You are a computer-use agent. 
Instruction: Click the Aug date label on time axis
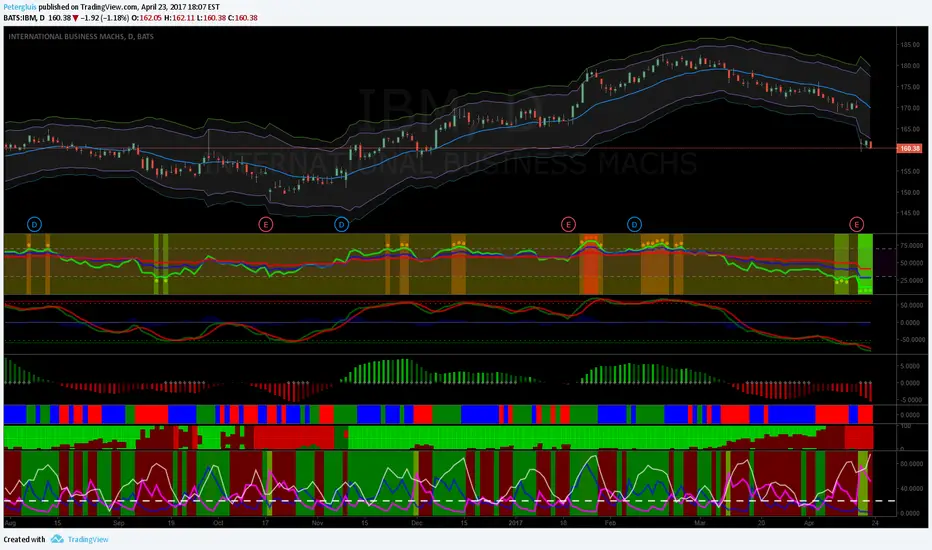[10, 523]
